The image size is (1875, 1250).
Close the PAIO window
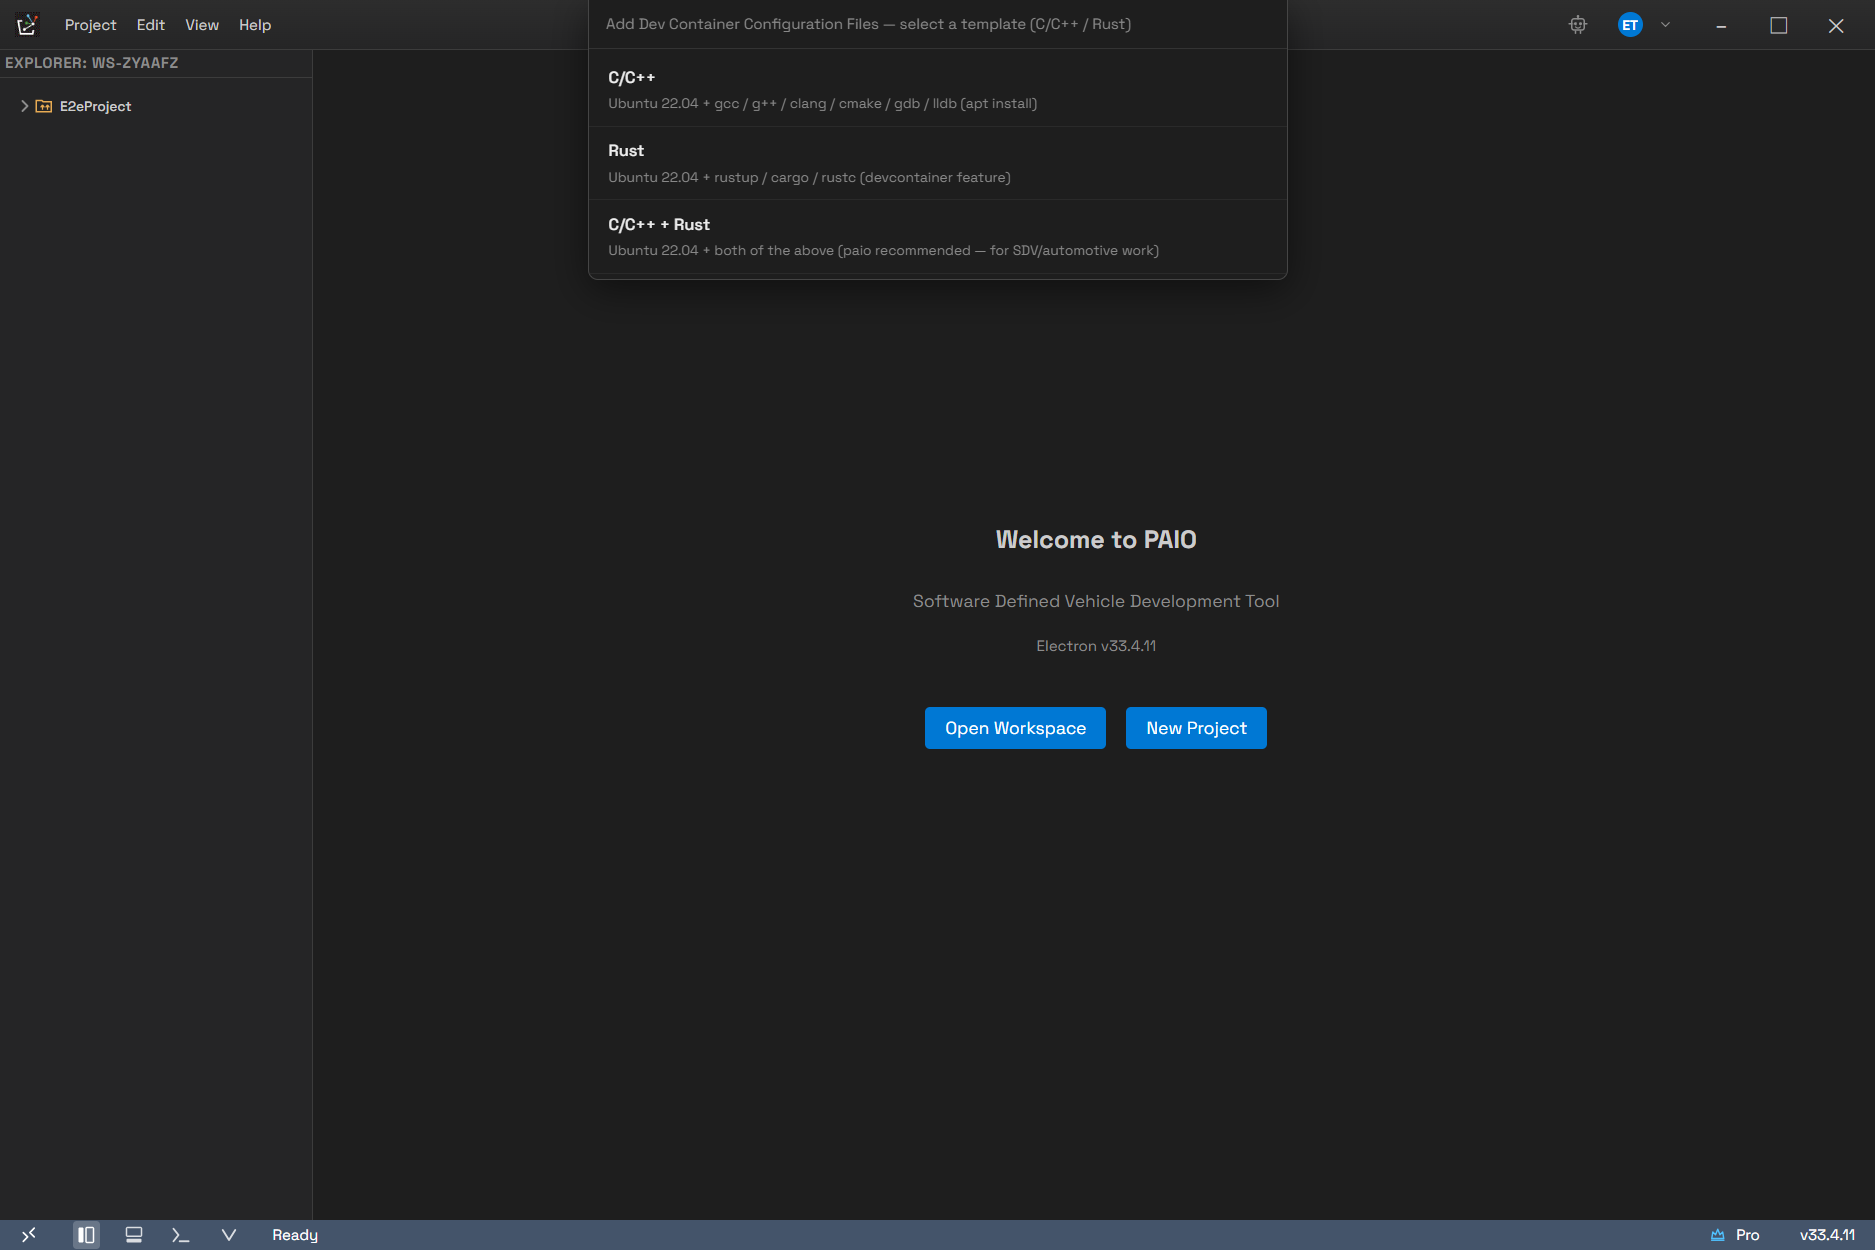(1836, 25)
